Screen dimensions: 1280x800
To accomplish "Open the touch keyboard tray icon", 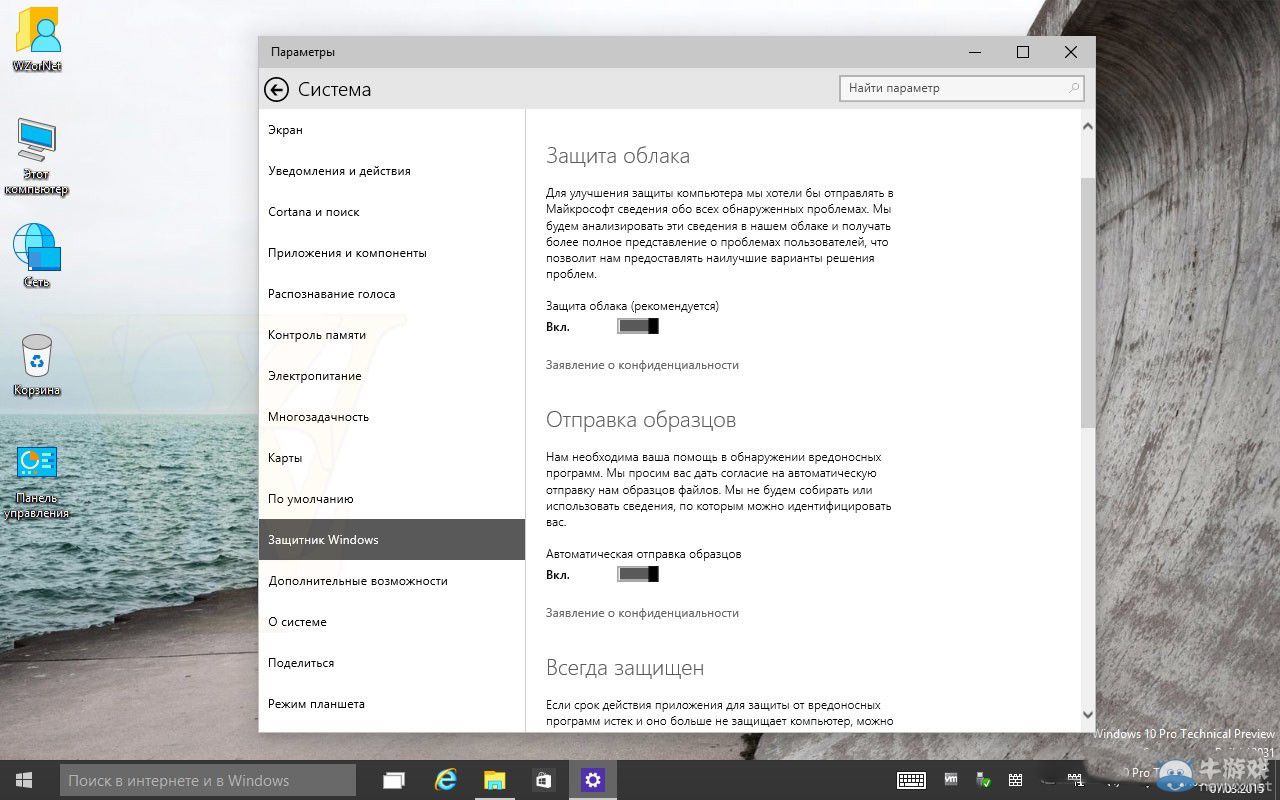I will [911, 780].
